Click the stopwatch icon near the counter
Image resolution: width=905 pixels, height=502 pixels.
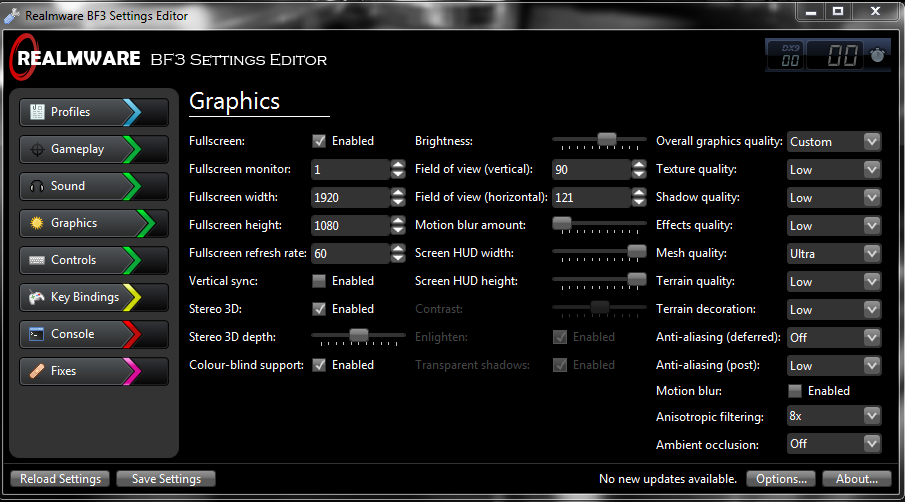877,55
